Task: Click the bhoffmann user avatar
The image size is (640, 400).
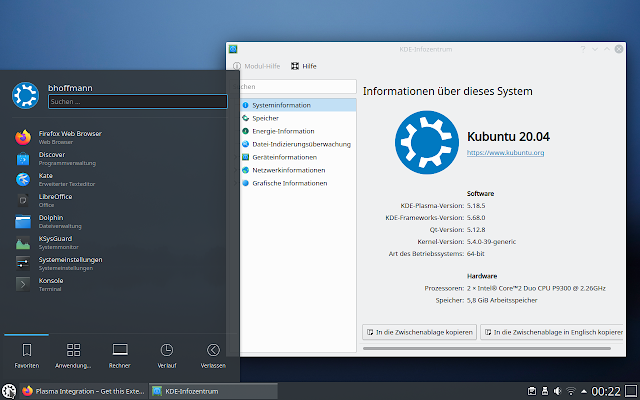Action: tap(25, 96)
